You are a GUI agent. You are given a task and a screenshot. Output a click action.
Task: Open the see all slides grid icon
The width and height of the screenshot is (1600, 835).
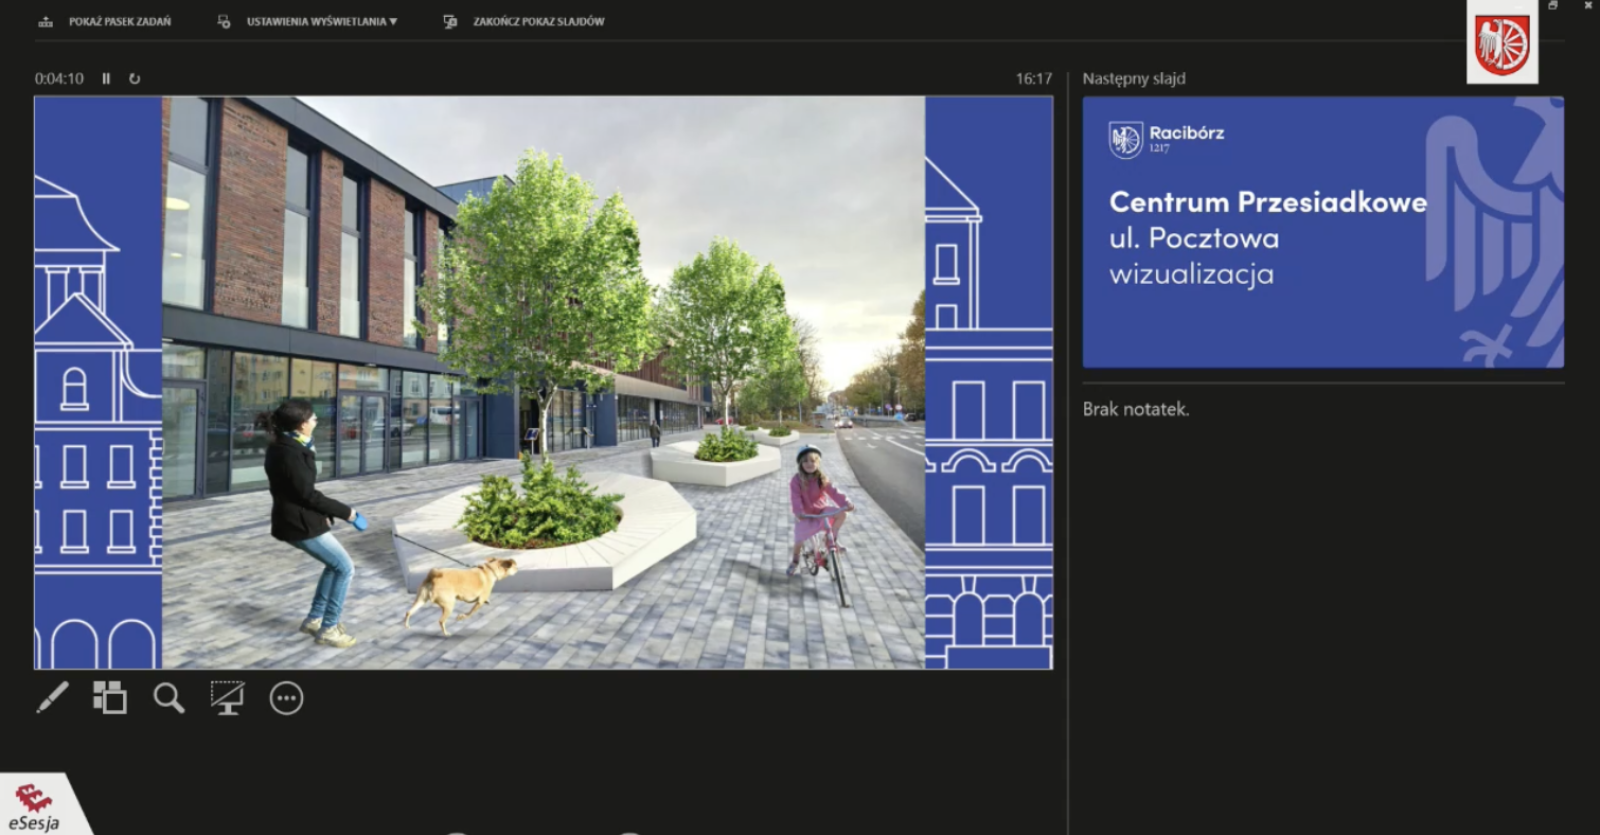pos(110,697)
